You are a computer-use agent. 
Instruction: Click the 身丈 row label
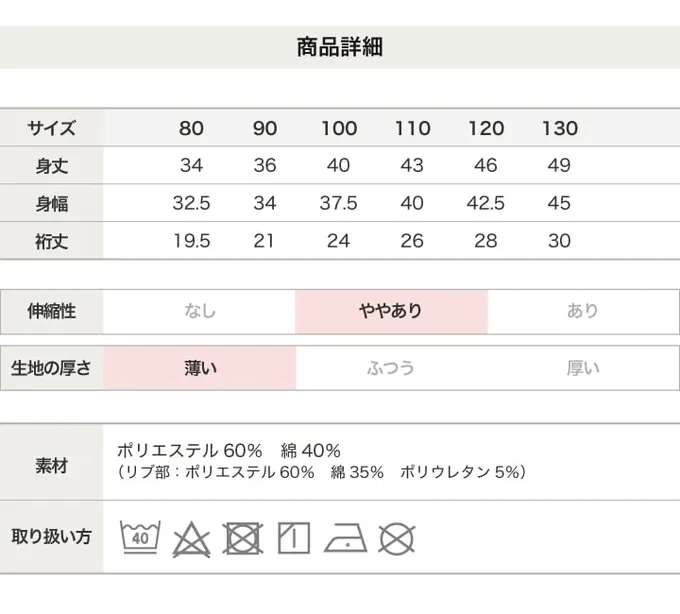pyautogui.click(x=51, y=166)
